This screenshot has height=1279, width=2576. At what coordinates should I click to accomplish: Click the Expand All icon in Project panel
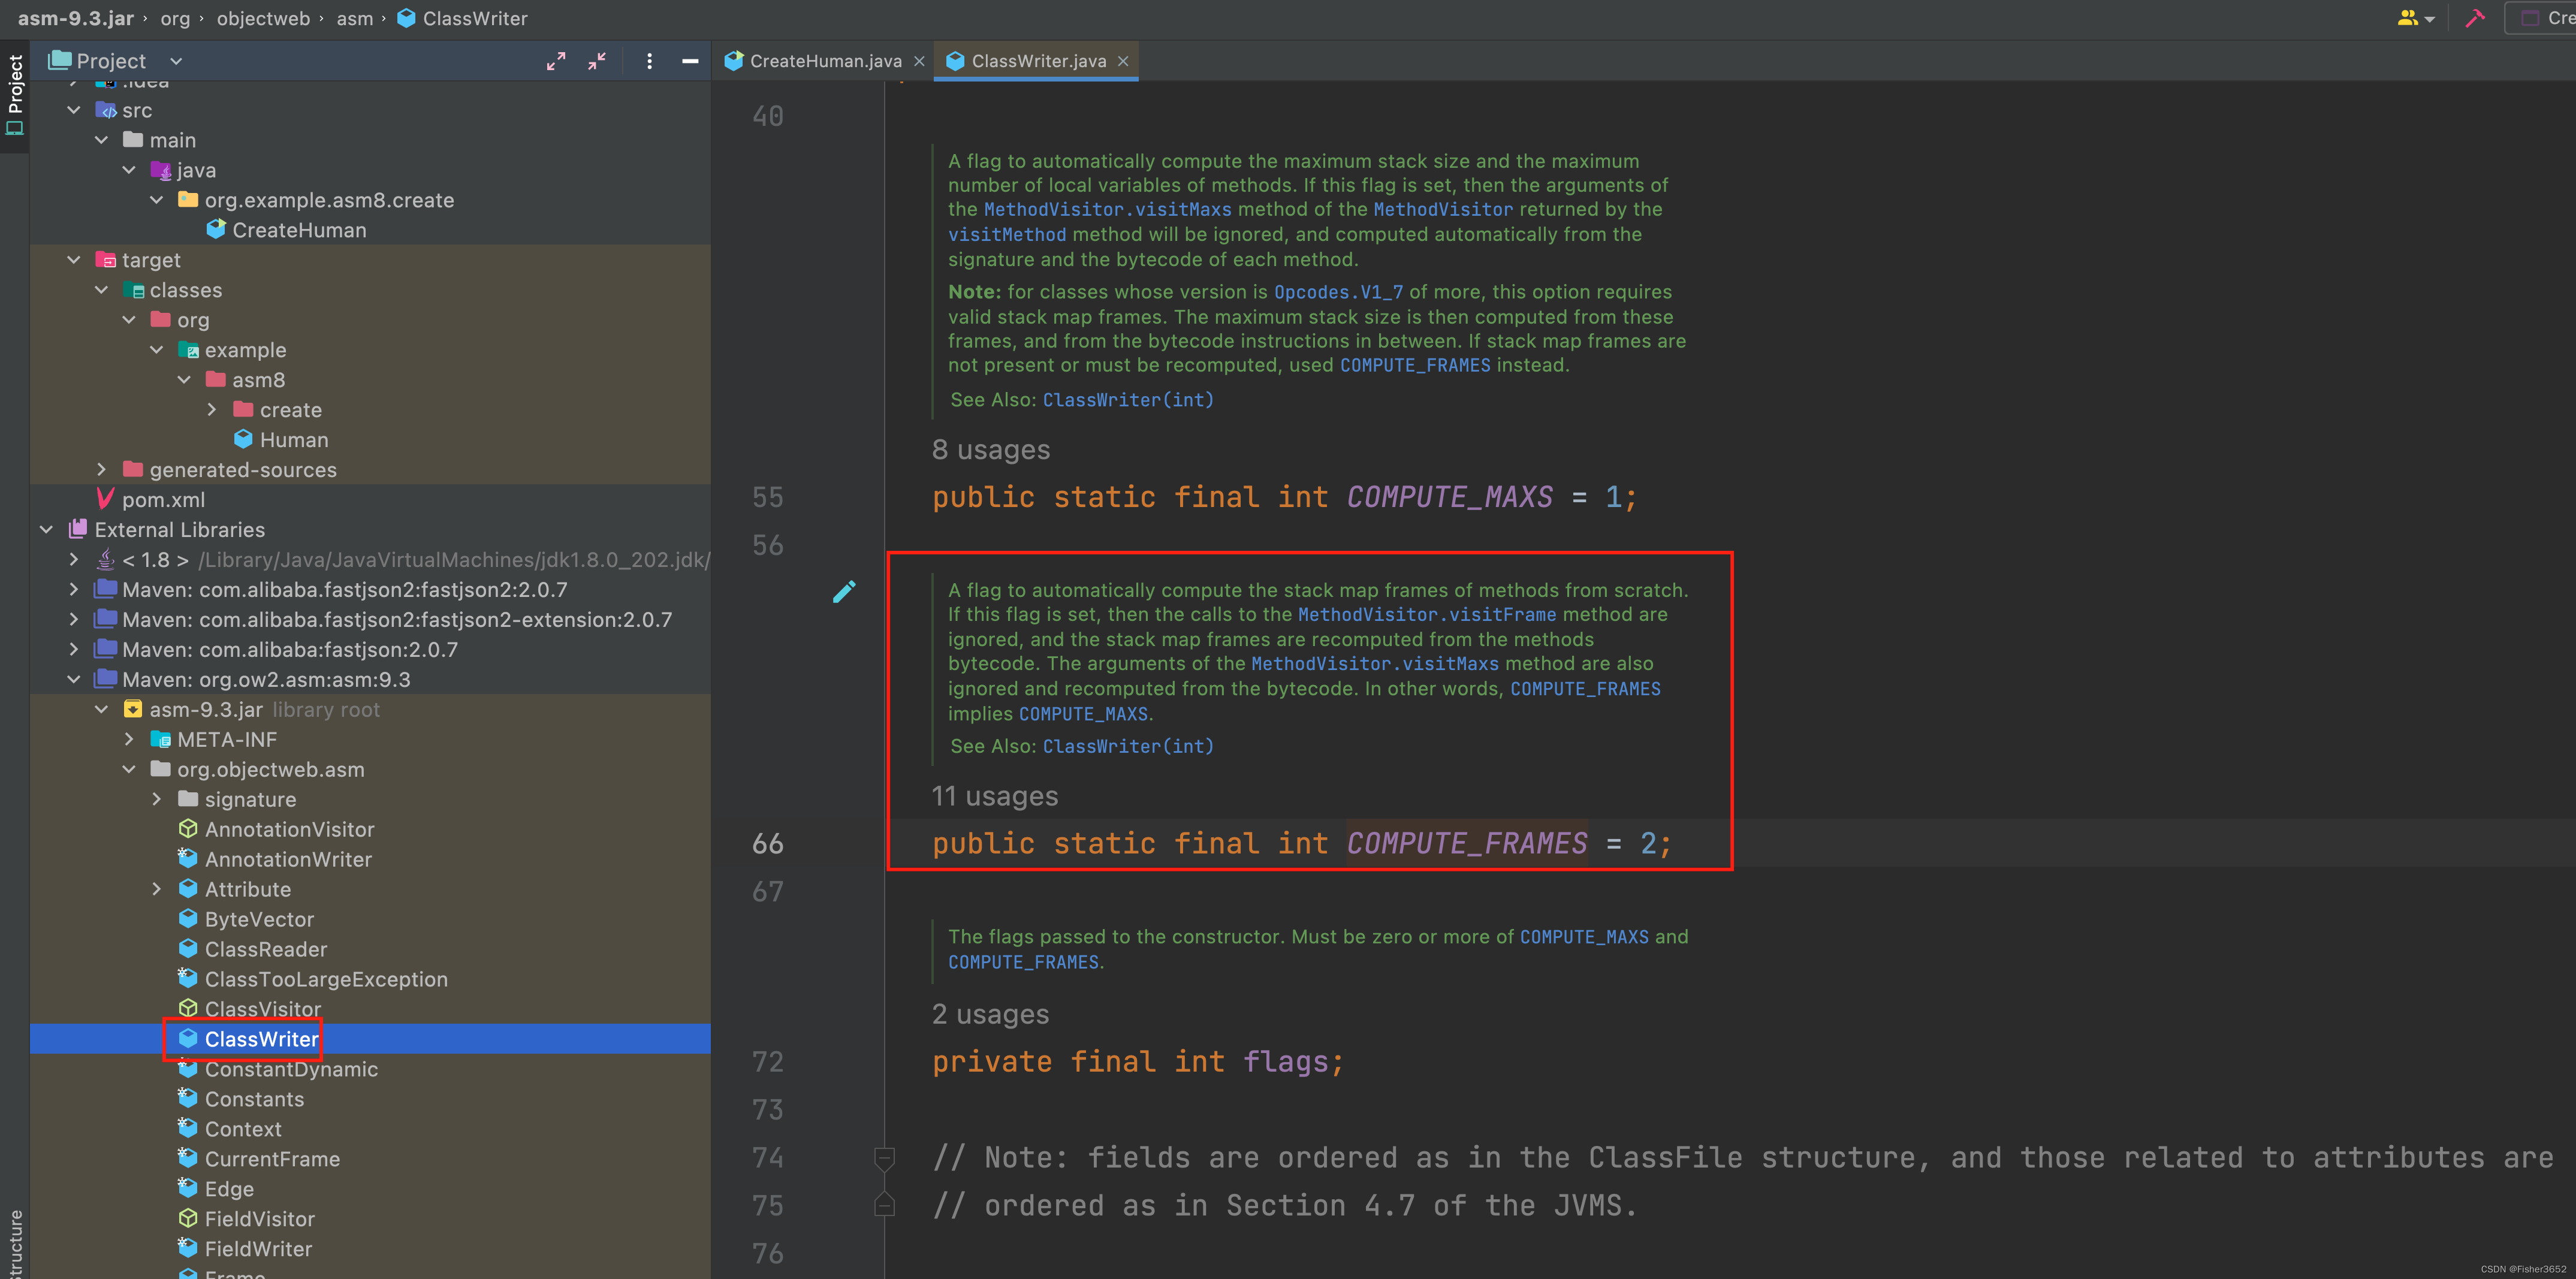coord(556,61)
